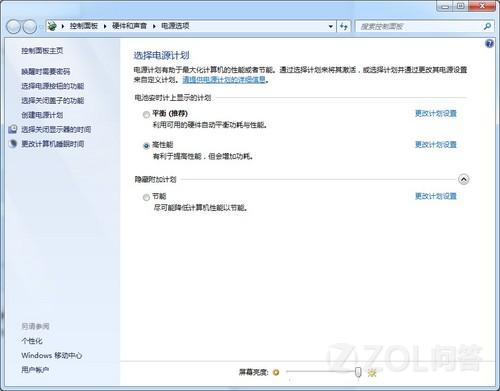Click 更改计划设置 for 平衡 plan
Image resolution: width=500 pixels, height=391 pixels.
(x=435, y=113)
